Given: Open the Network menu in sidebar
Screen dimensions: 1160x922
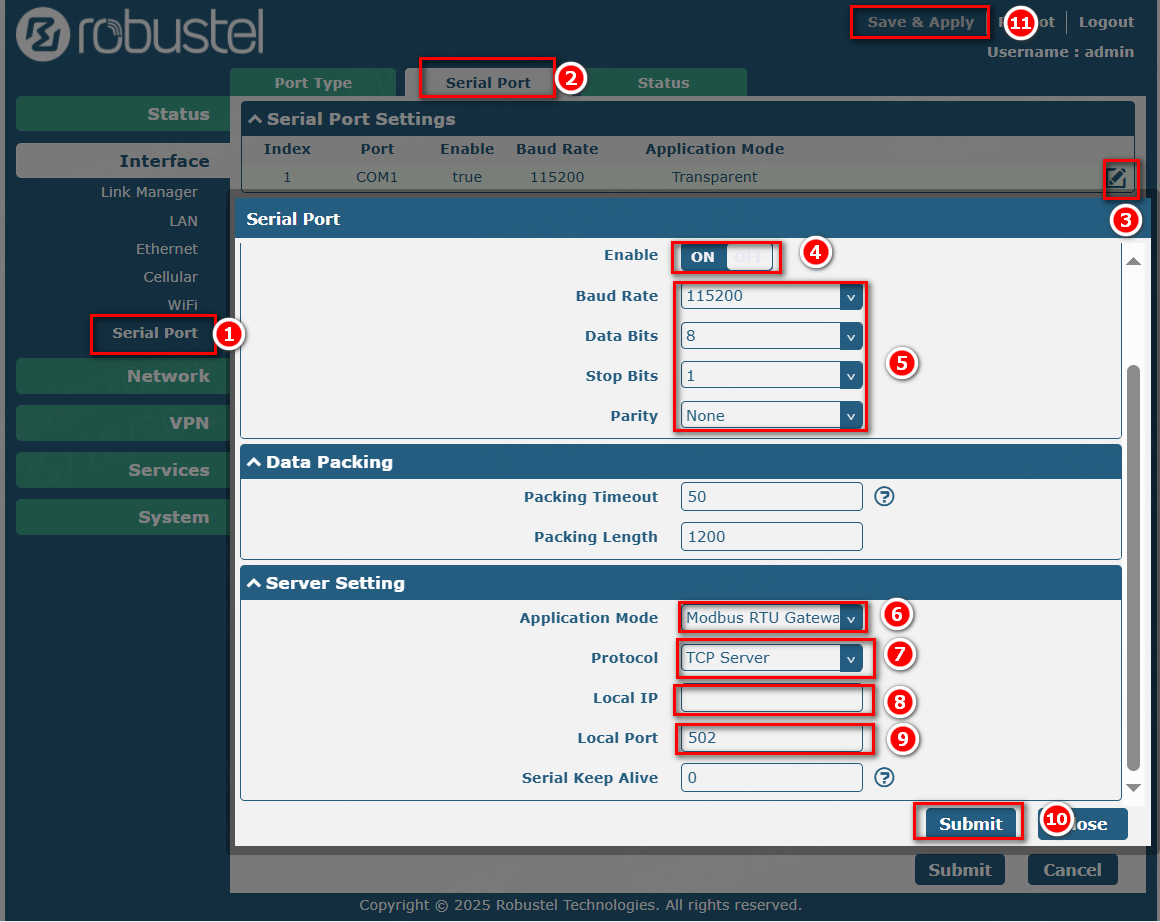Looking at the screenshot, I should [x=168, y=376].
